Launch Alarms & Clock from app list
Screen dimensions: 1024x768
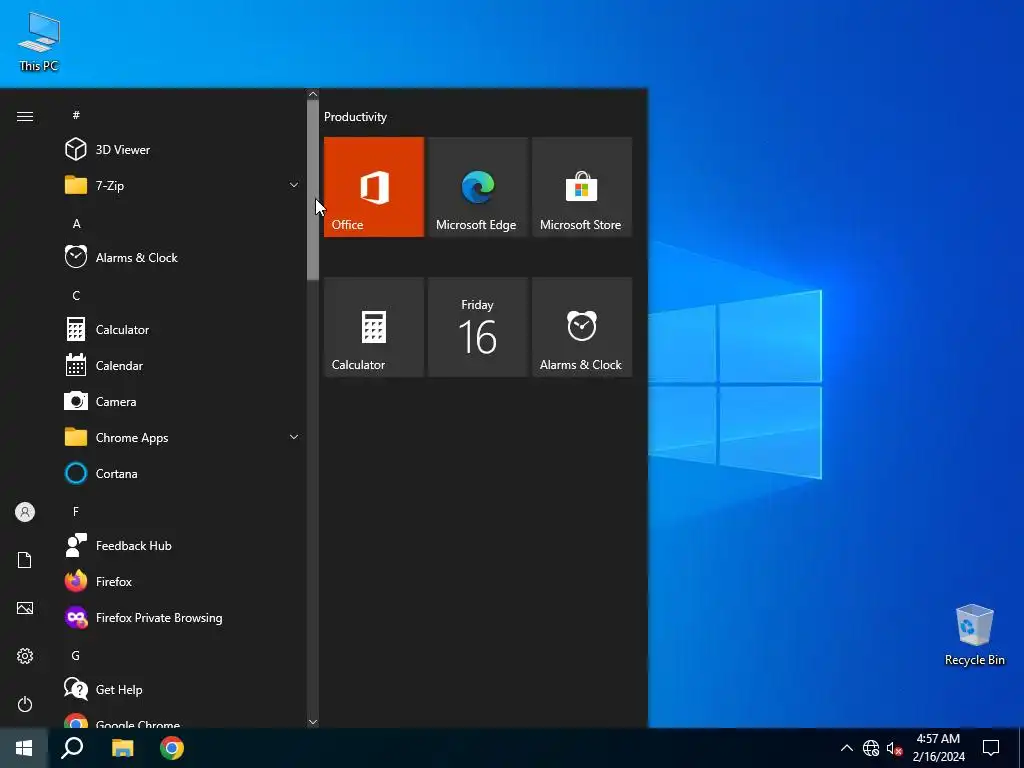180,257
